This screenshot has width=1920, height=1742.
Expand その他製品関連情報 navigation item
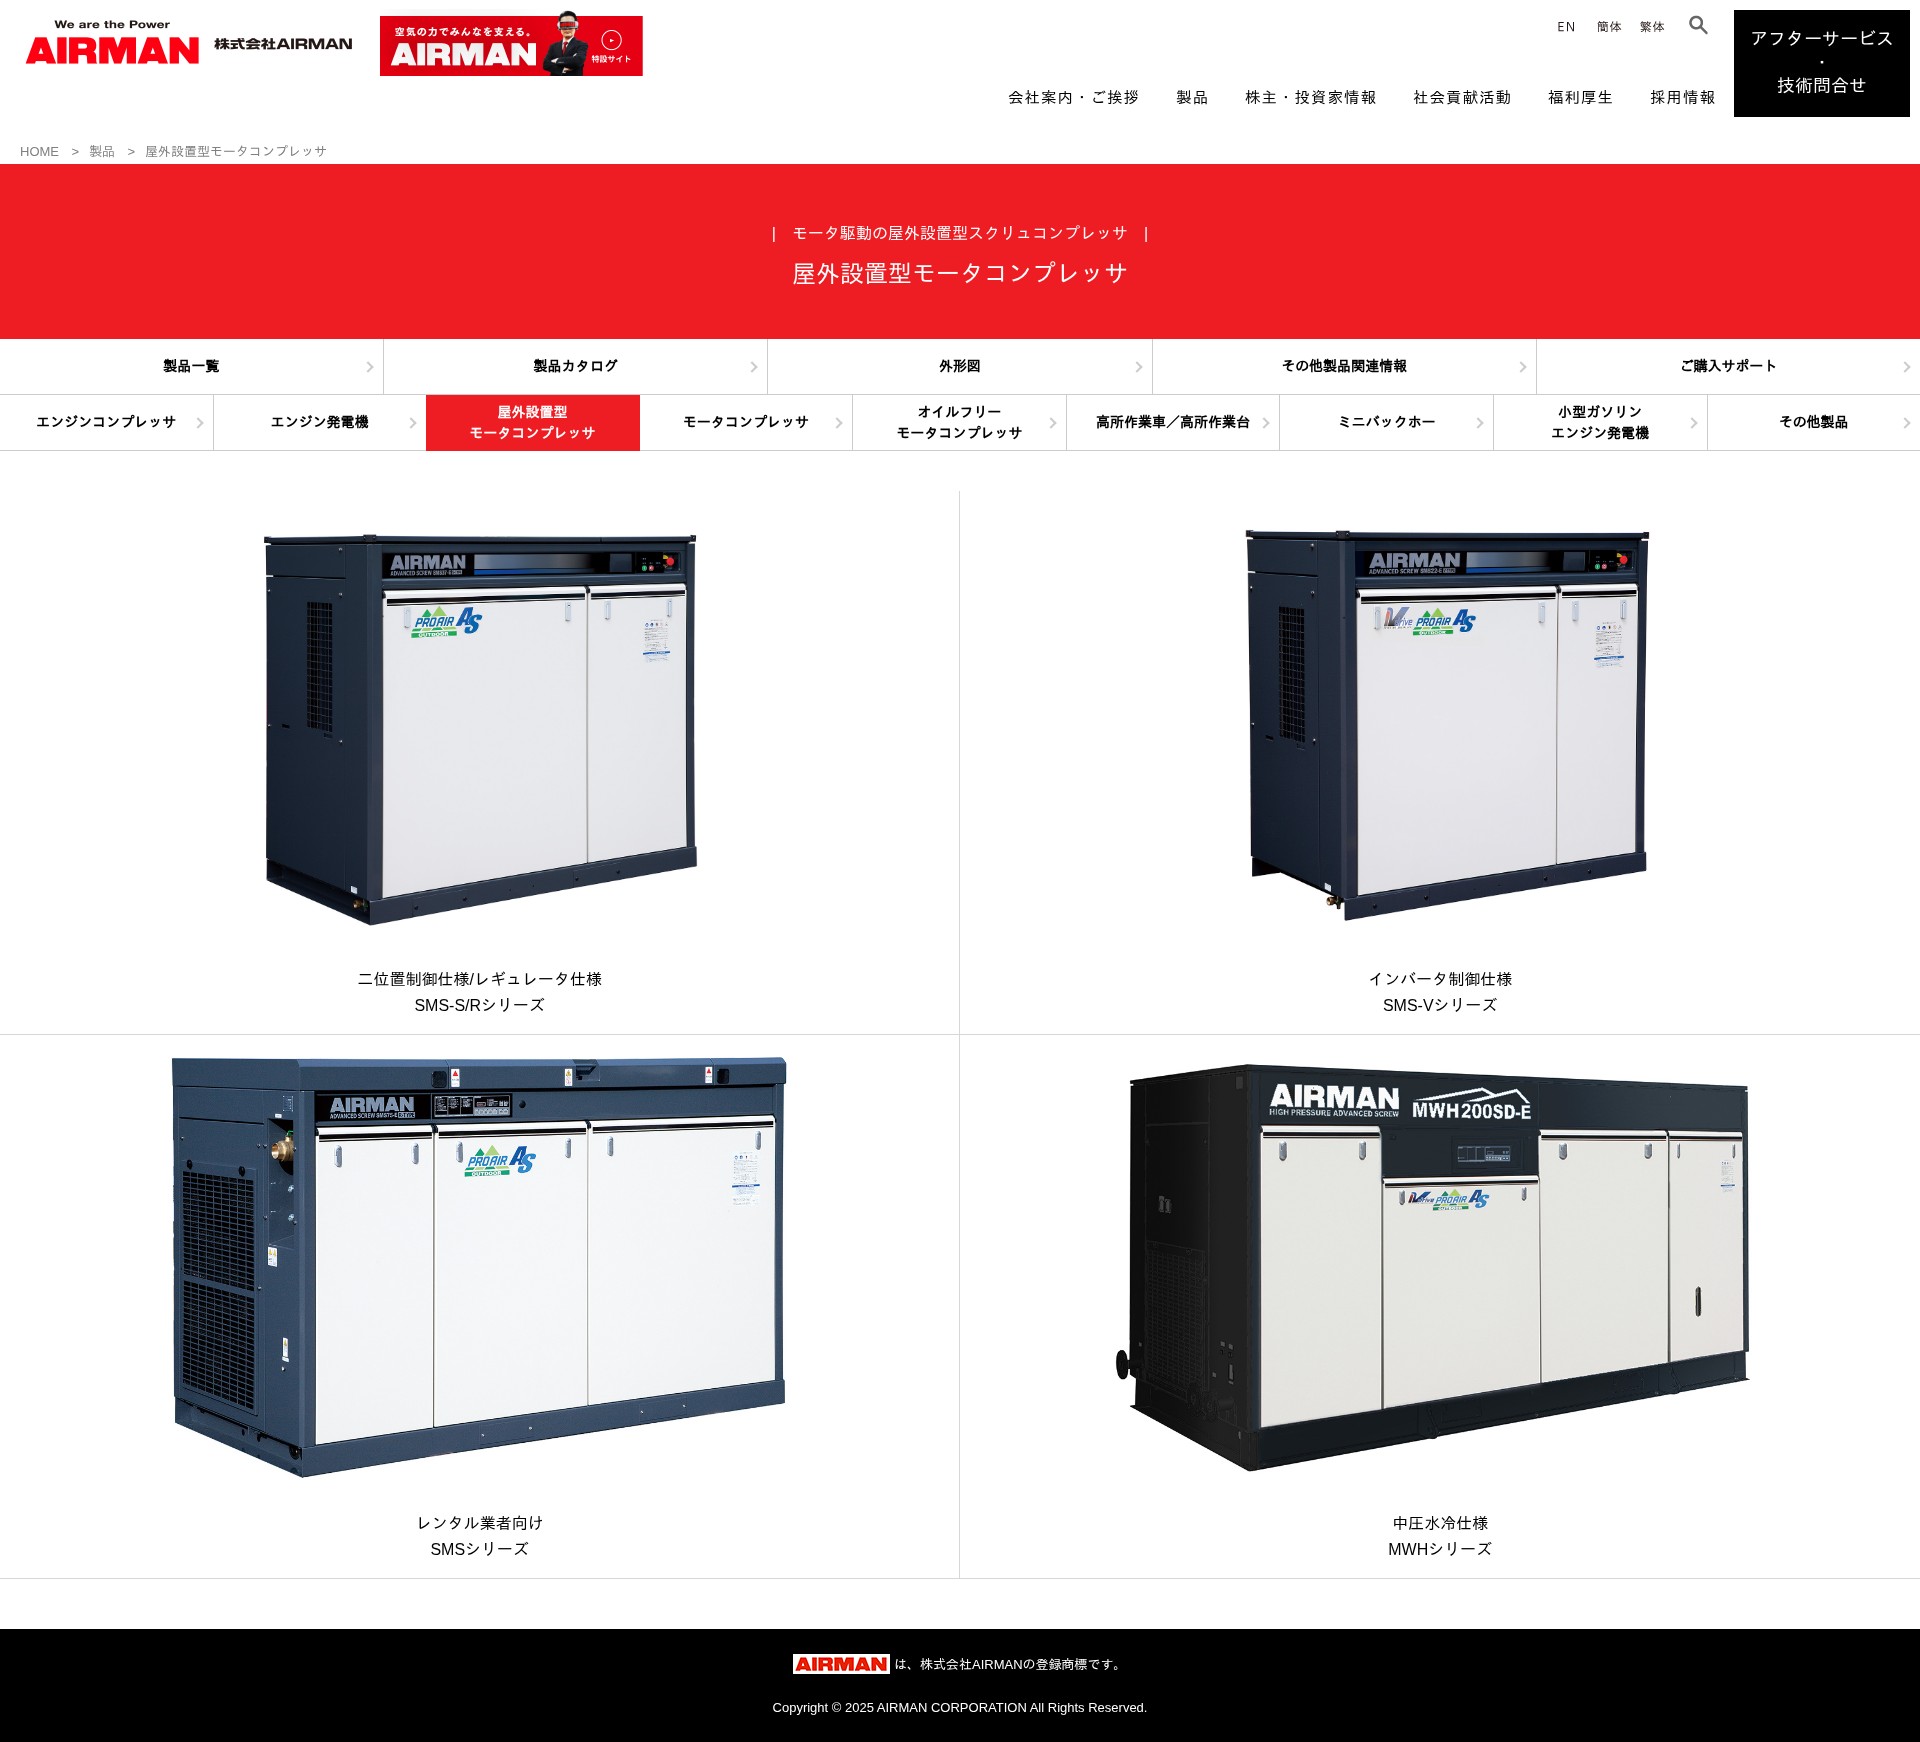[x=1344, y=367]
